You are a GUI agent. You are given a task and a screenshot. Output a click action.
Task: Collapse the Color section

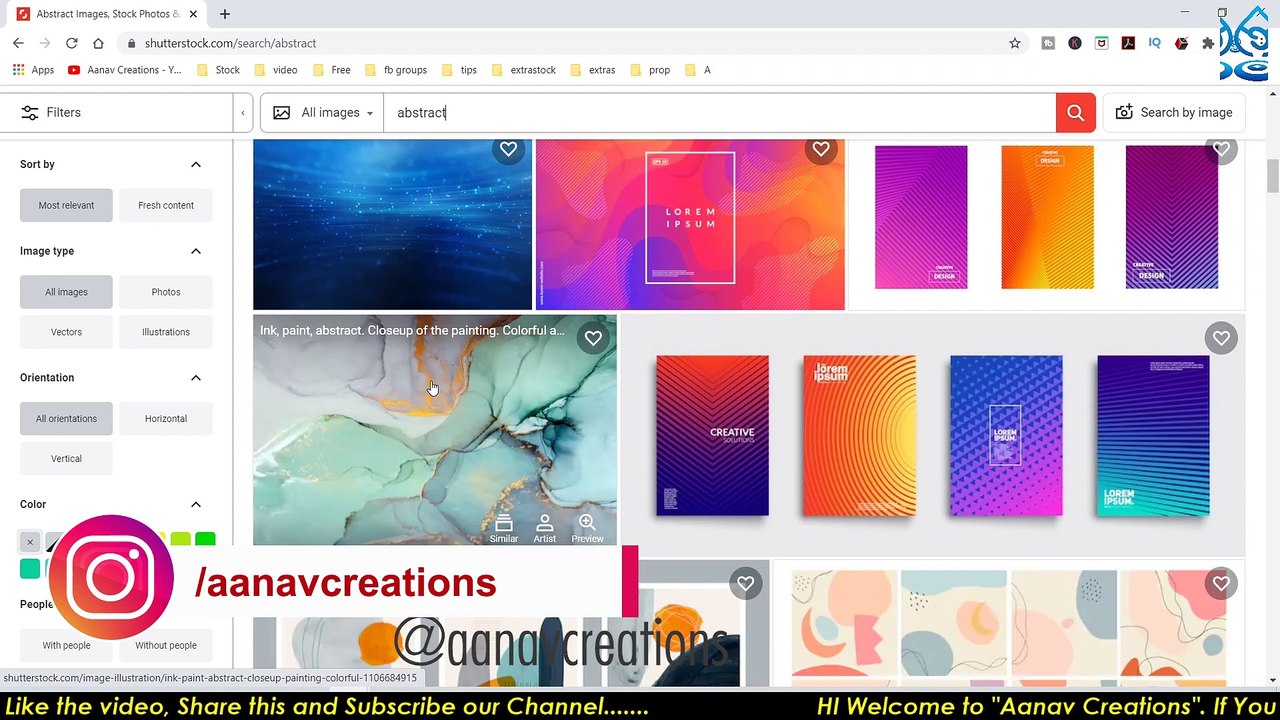click(x=196, y=505)
